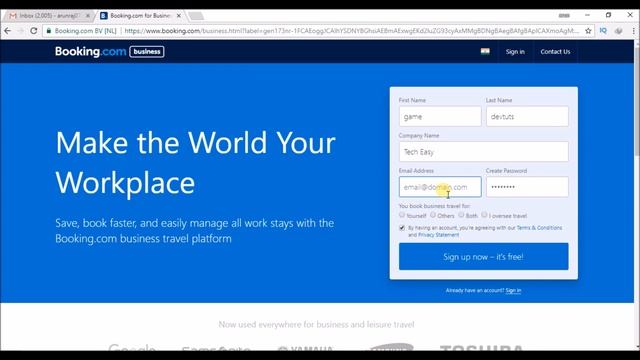The width and height of the screenshot is (640, 360).
Task: Open the Privacy Statement link
Action: [438, 235]
